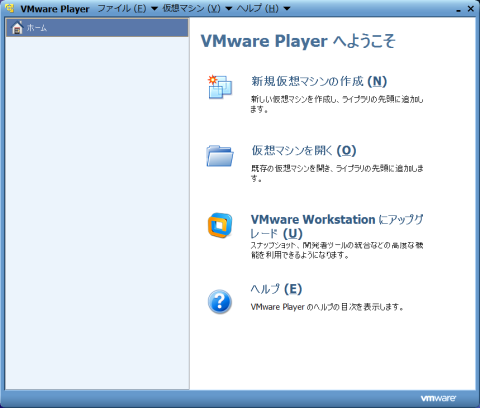The height and width of the screenshot is (408, 480).
Task: Click the text 既存の仮想マシンを開き description
Action: [337, 173]
